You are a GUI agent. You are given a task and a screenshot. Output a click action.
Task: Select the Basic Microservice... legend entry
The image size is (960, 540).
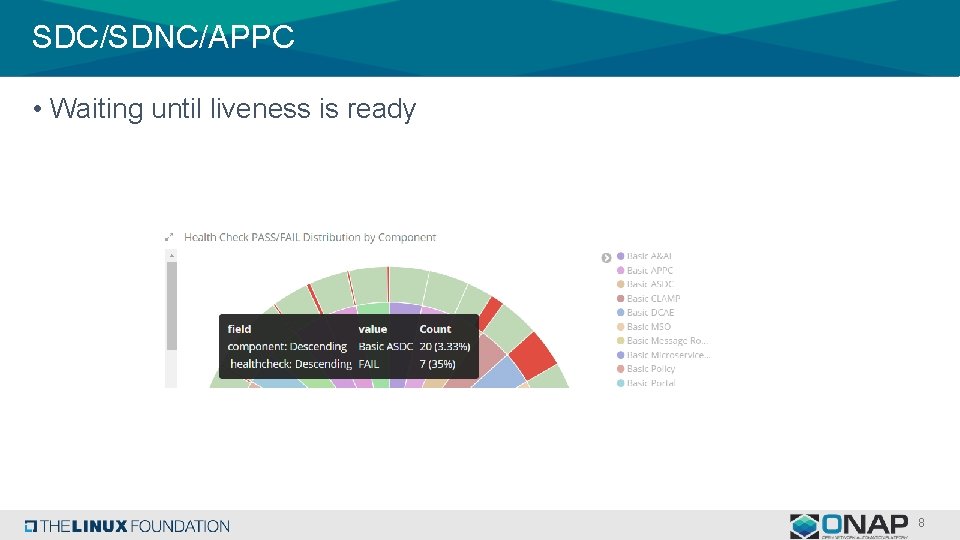[663, 354]
